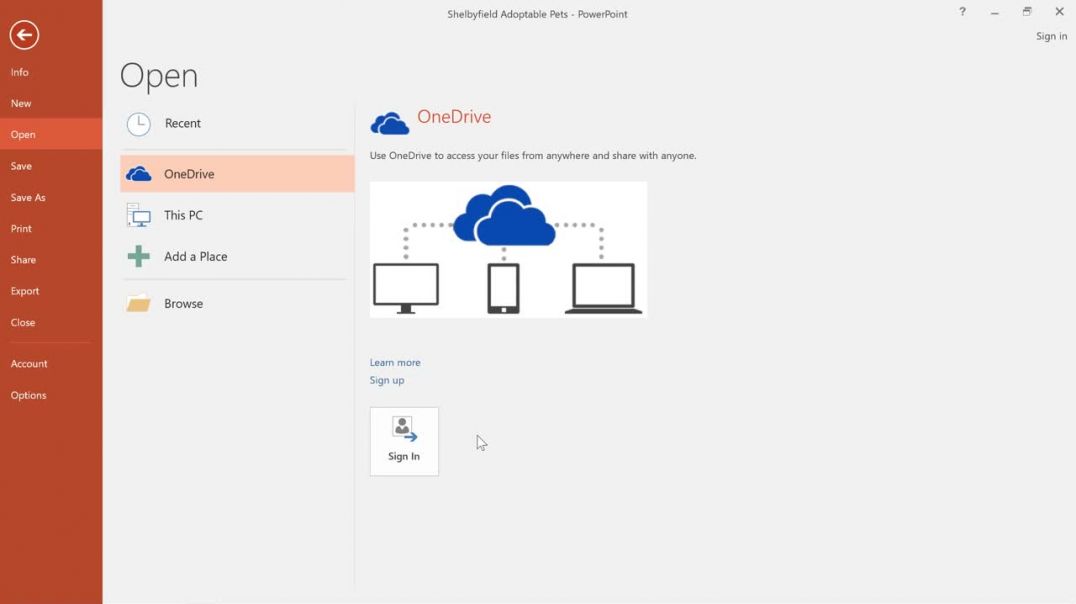Choose Save from the sidebar
1076x604 pixels.
pyautogui.click(x=51, y=166)
